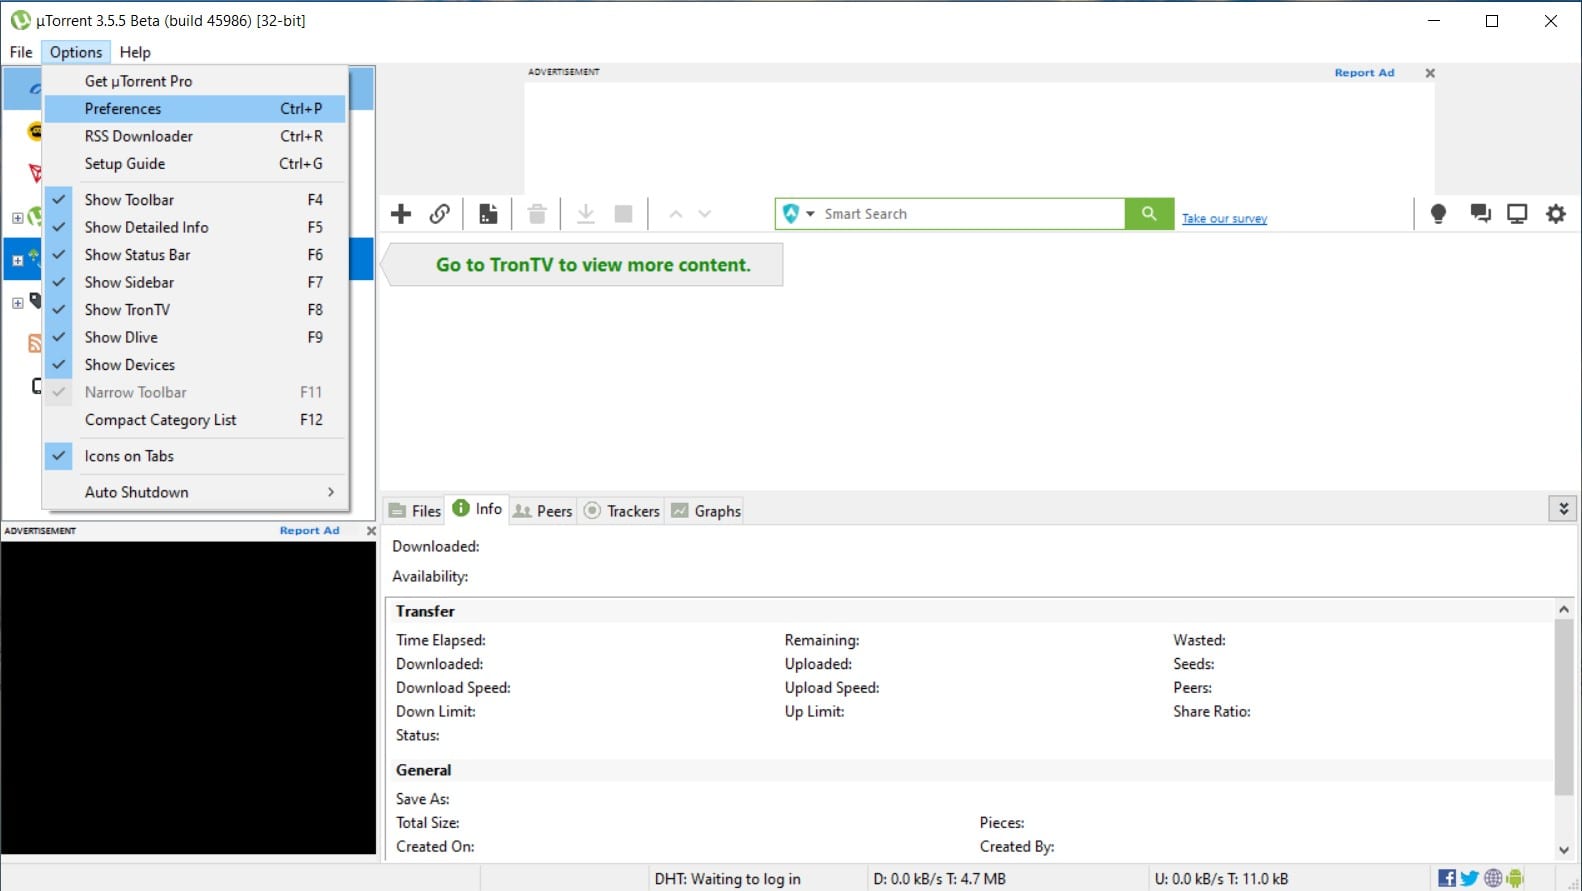
Task: Switch to the Peers tab
Action: click(543, 510)
